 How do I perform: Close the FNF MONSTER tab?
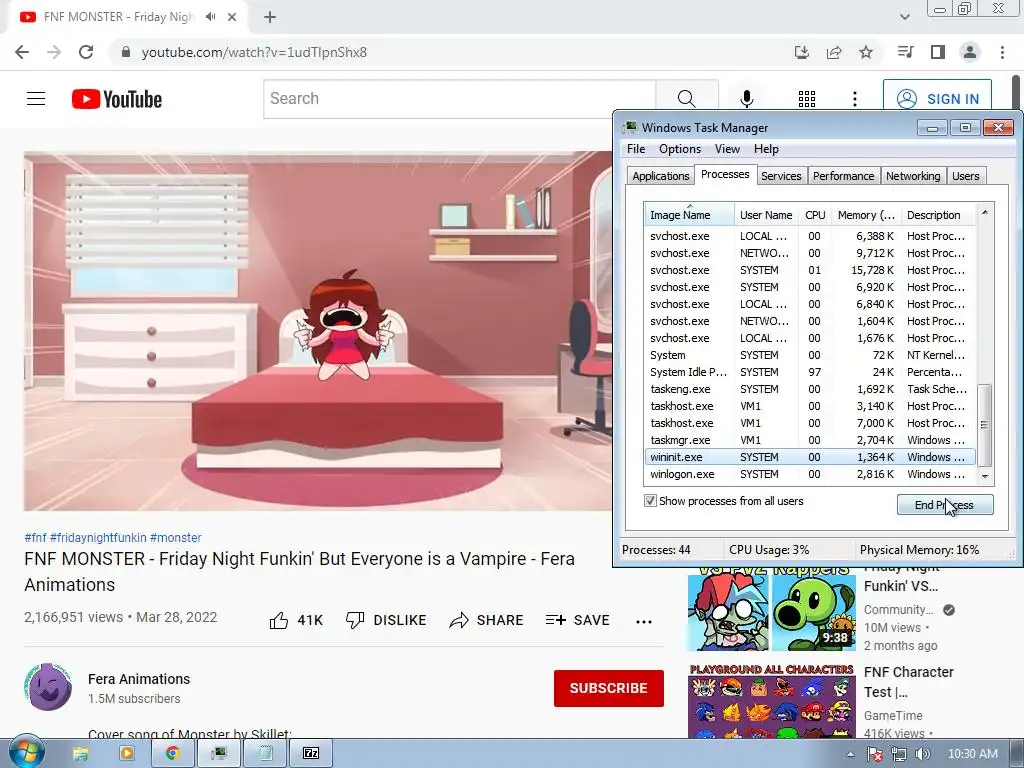click(x=232, y=17)
